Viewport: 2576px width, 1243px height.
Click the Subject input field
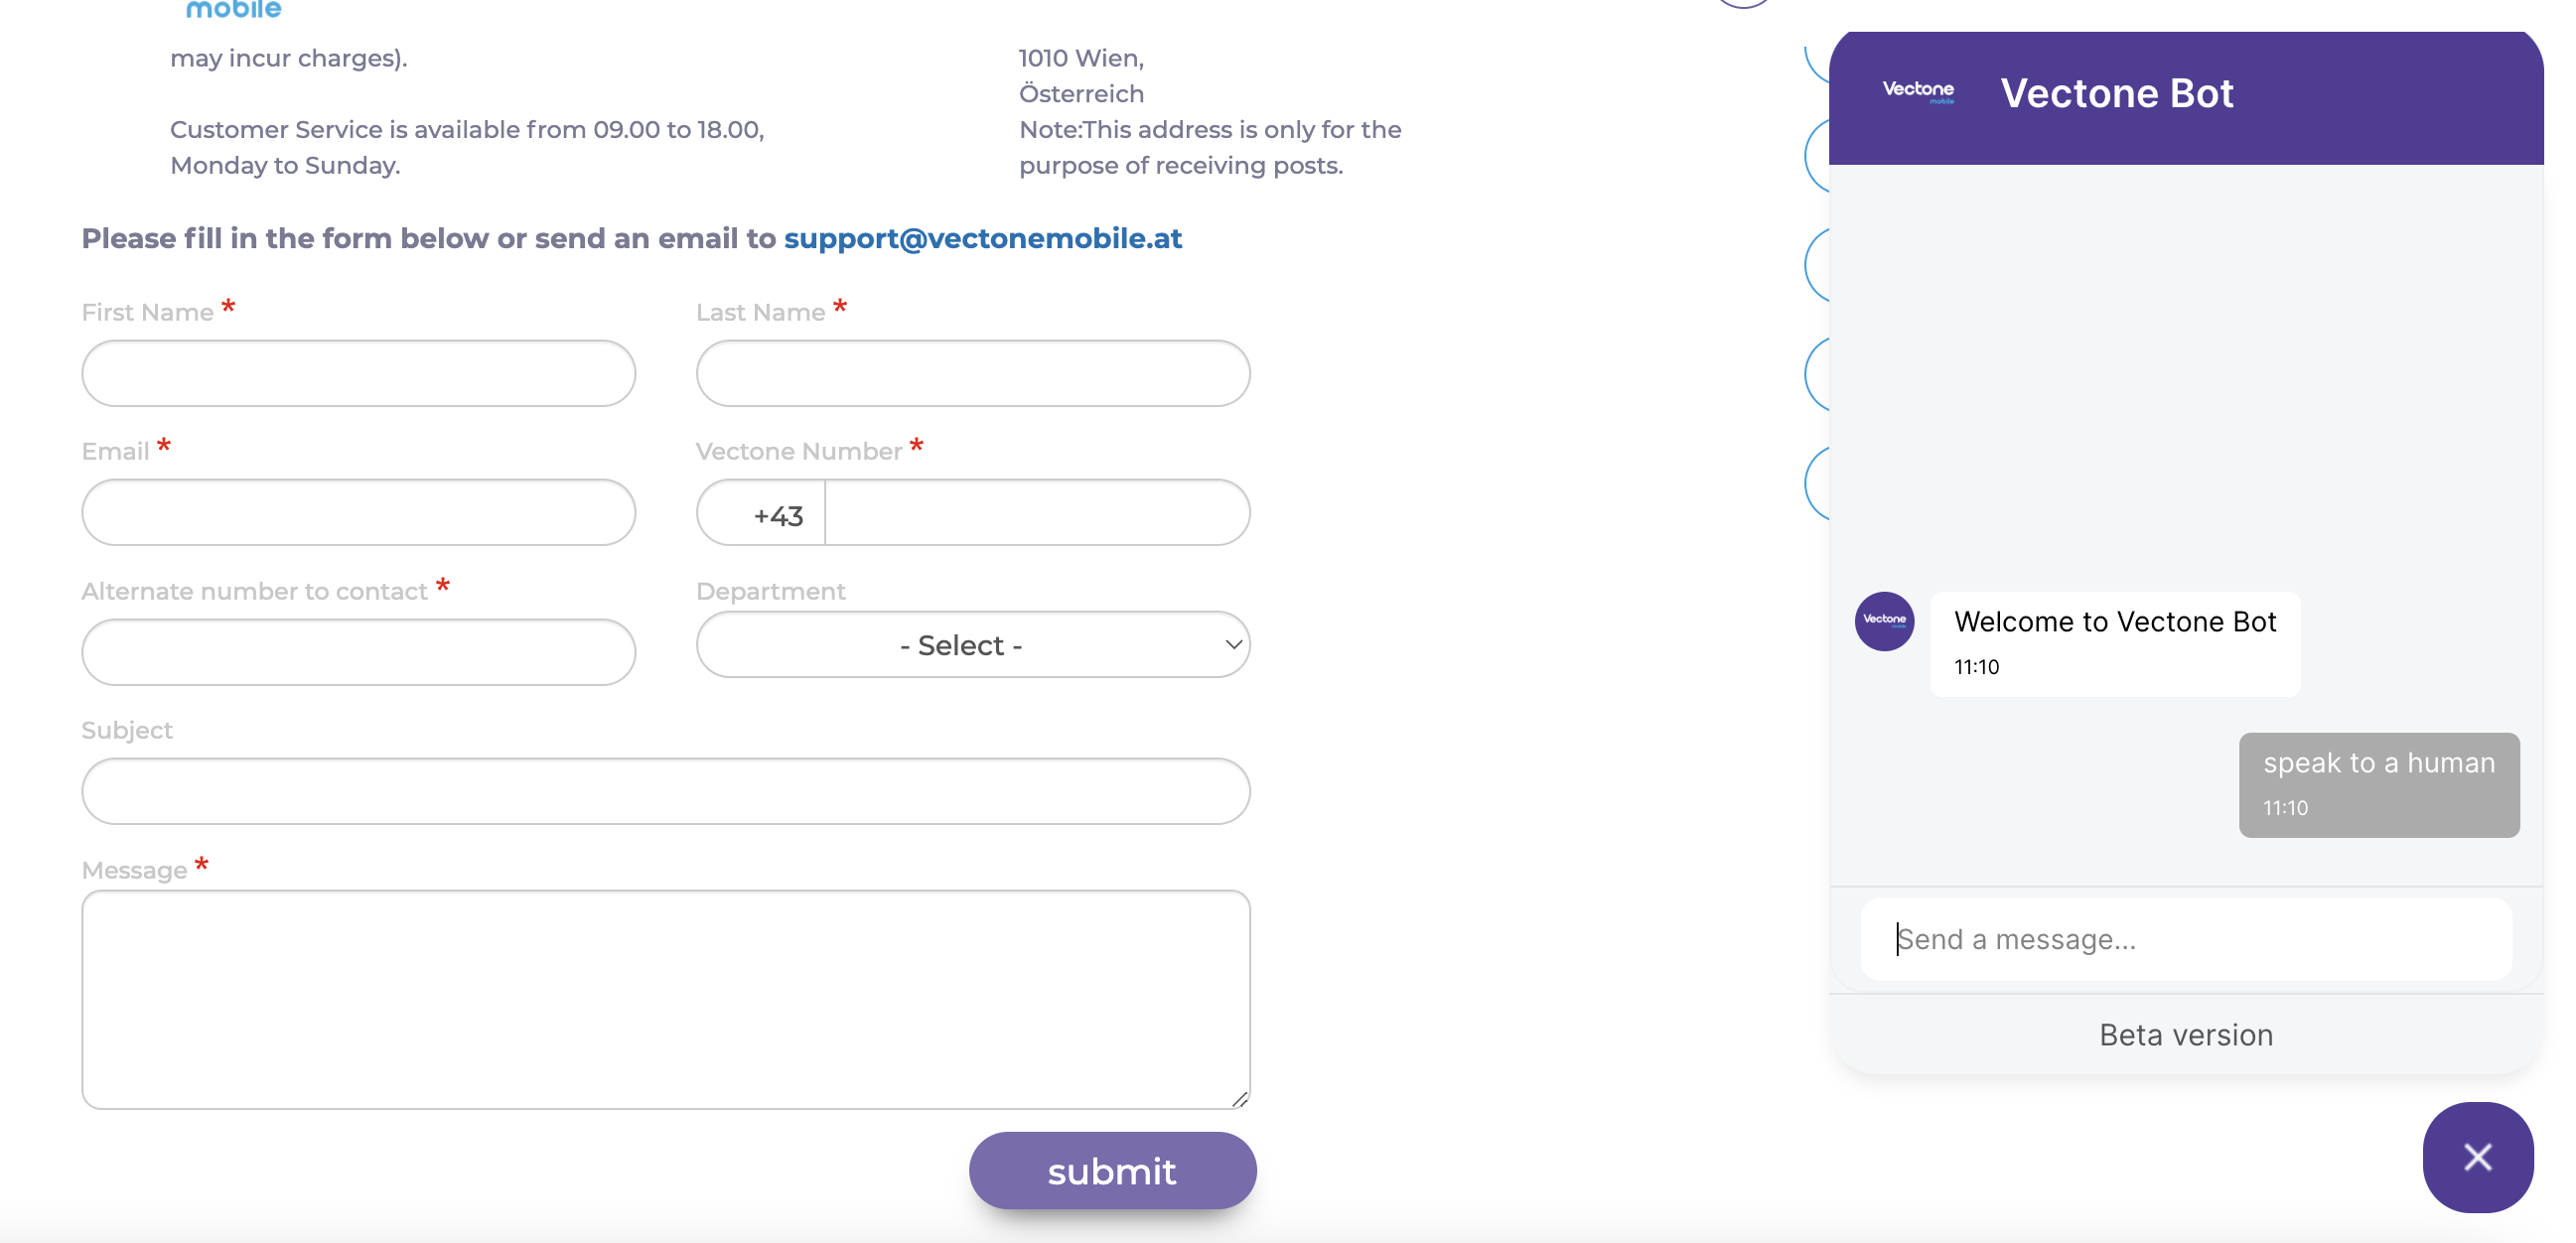[x=663, y=790]
